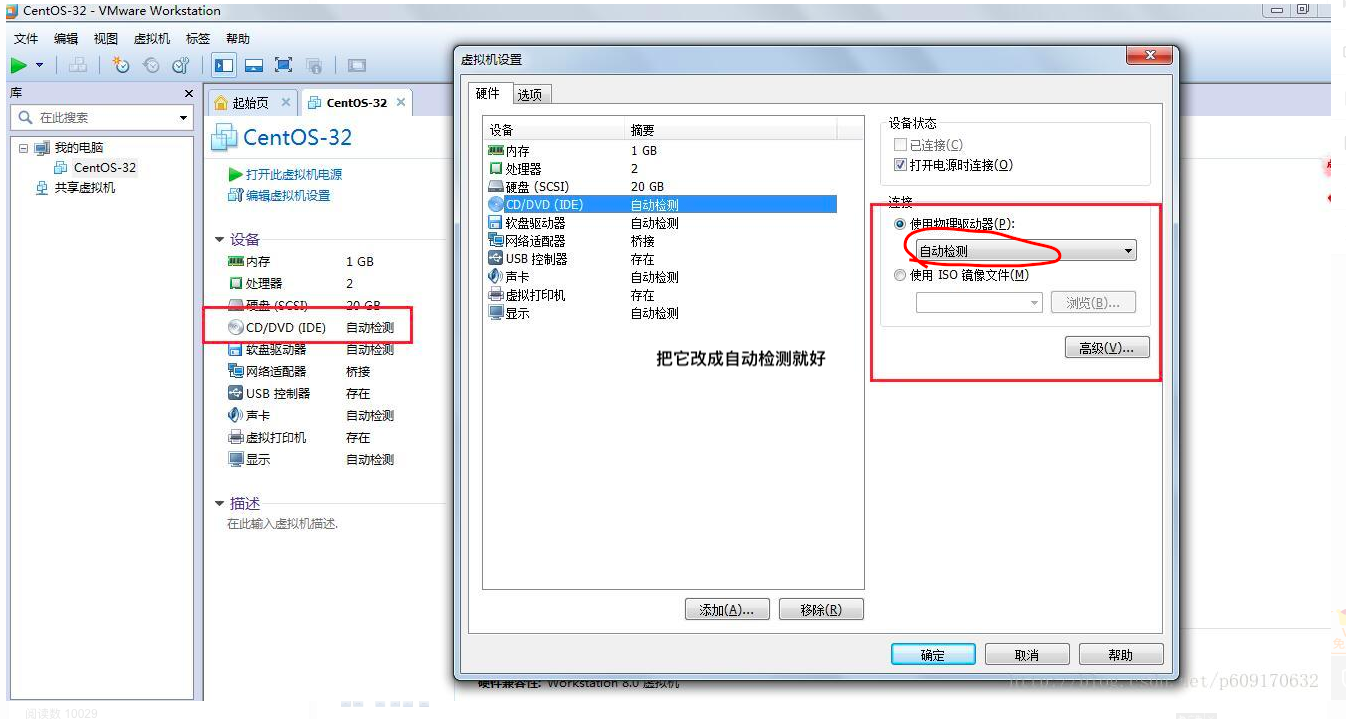
Task: Open the snapshot manager wrench icon
Action: (181, 65)
